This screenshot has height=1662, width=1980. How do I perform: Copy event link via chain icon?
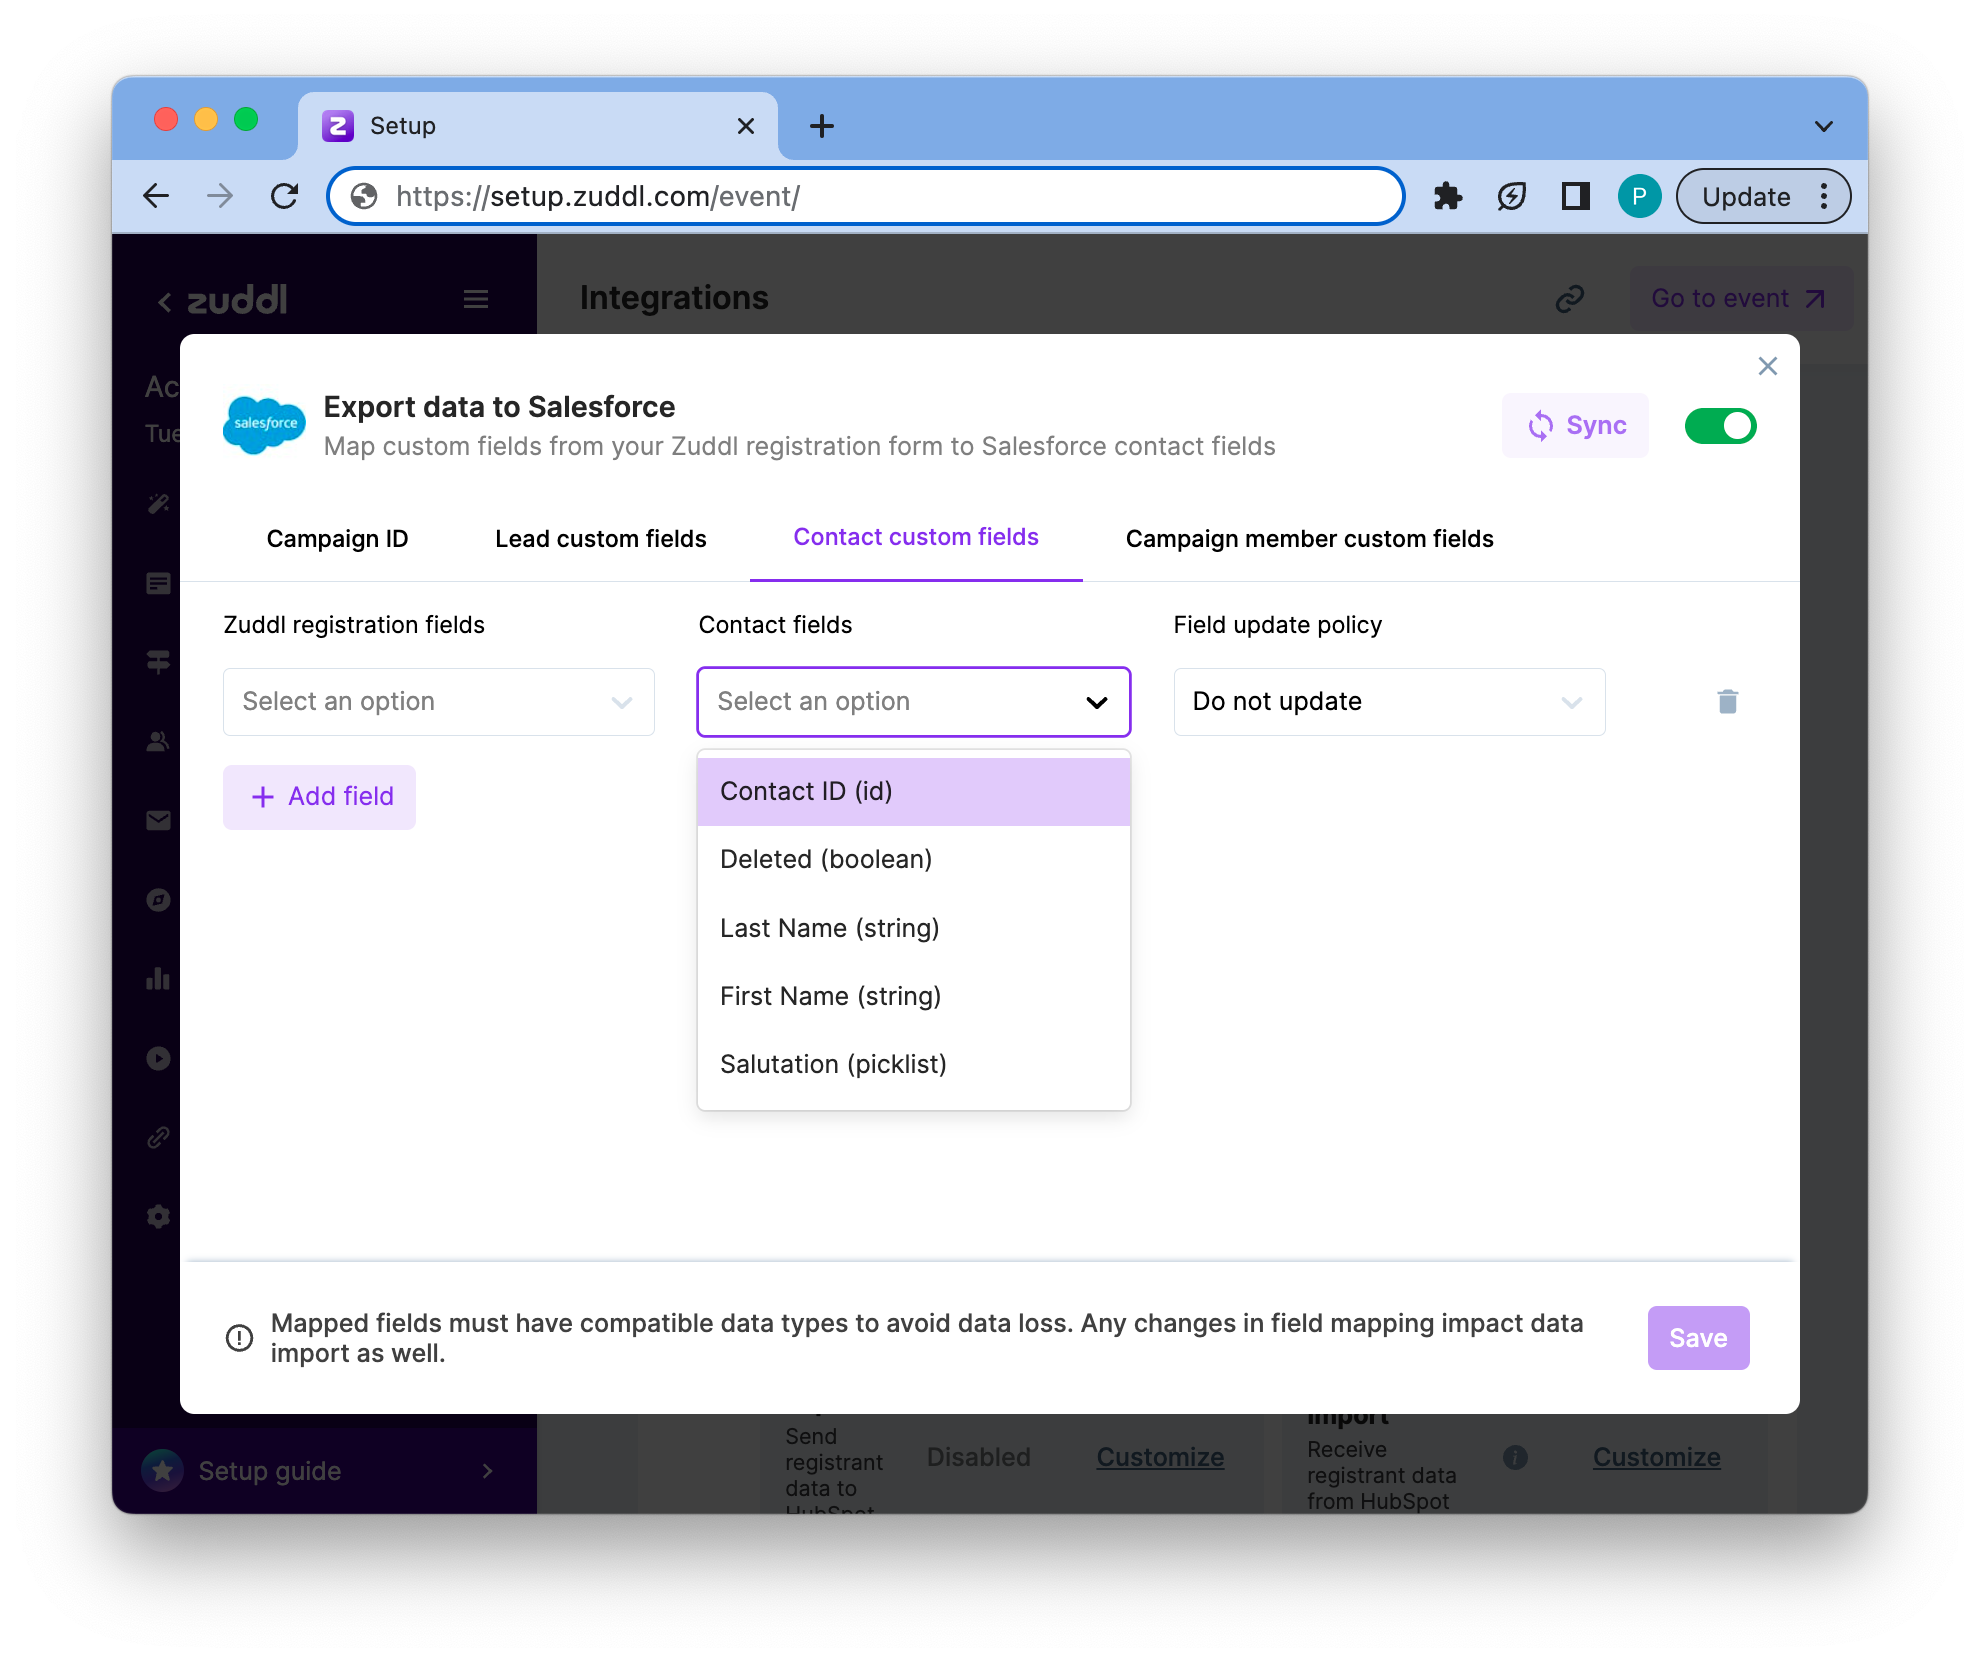tap(1569, 298)
